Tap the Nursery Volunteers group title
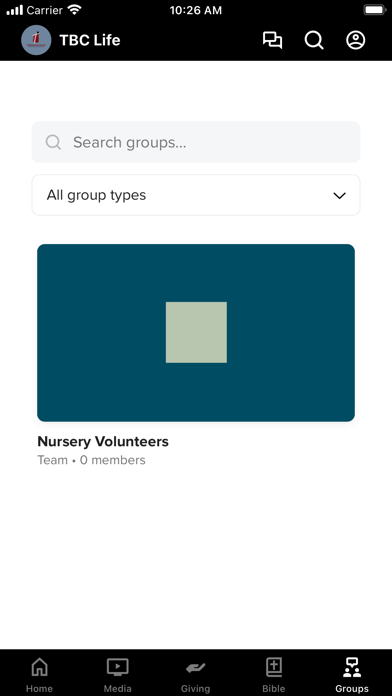392x696 pixels. 103,441
